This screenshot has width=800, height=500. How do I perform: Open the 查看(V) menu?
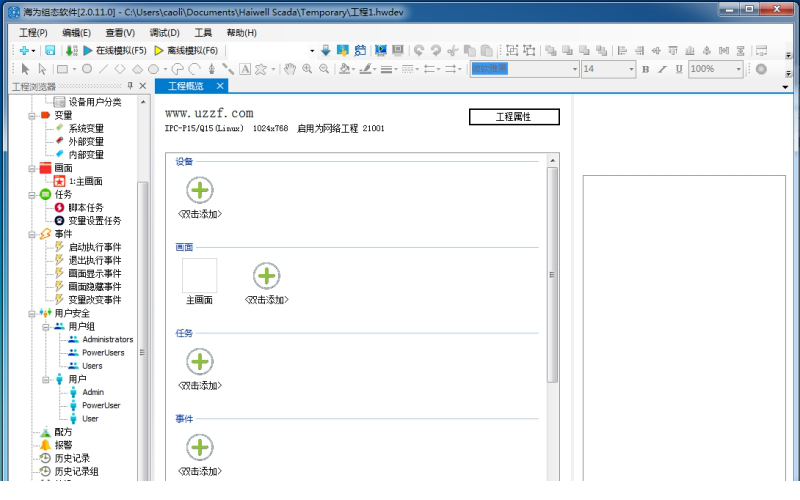pos(120,33)
